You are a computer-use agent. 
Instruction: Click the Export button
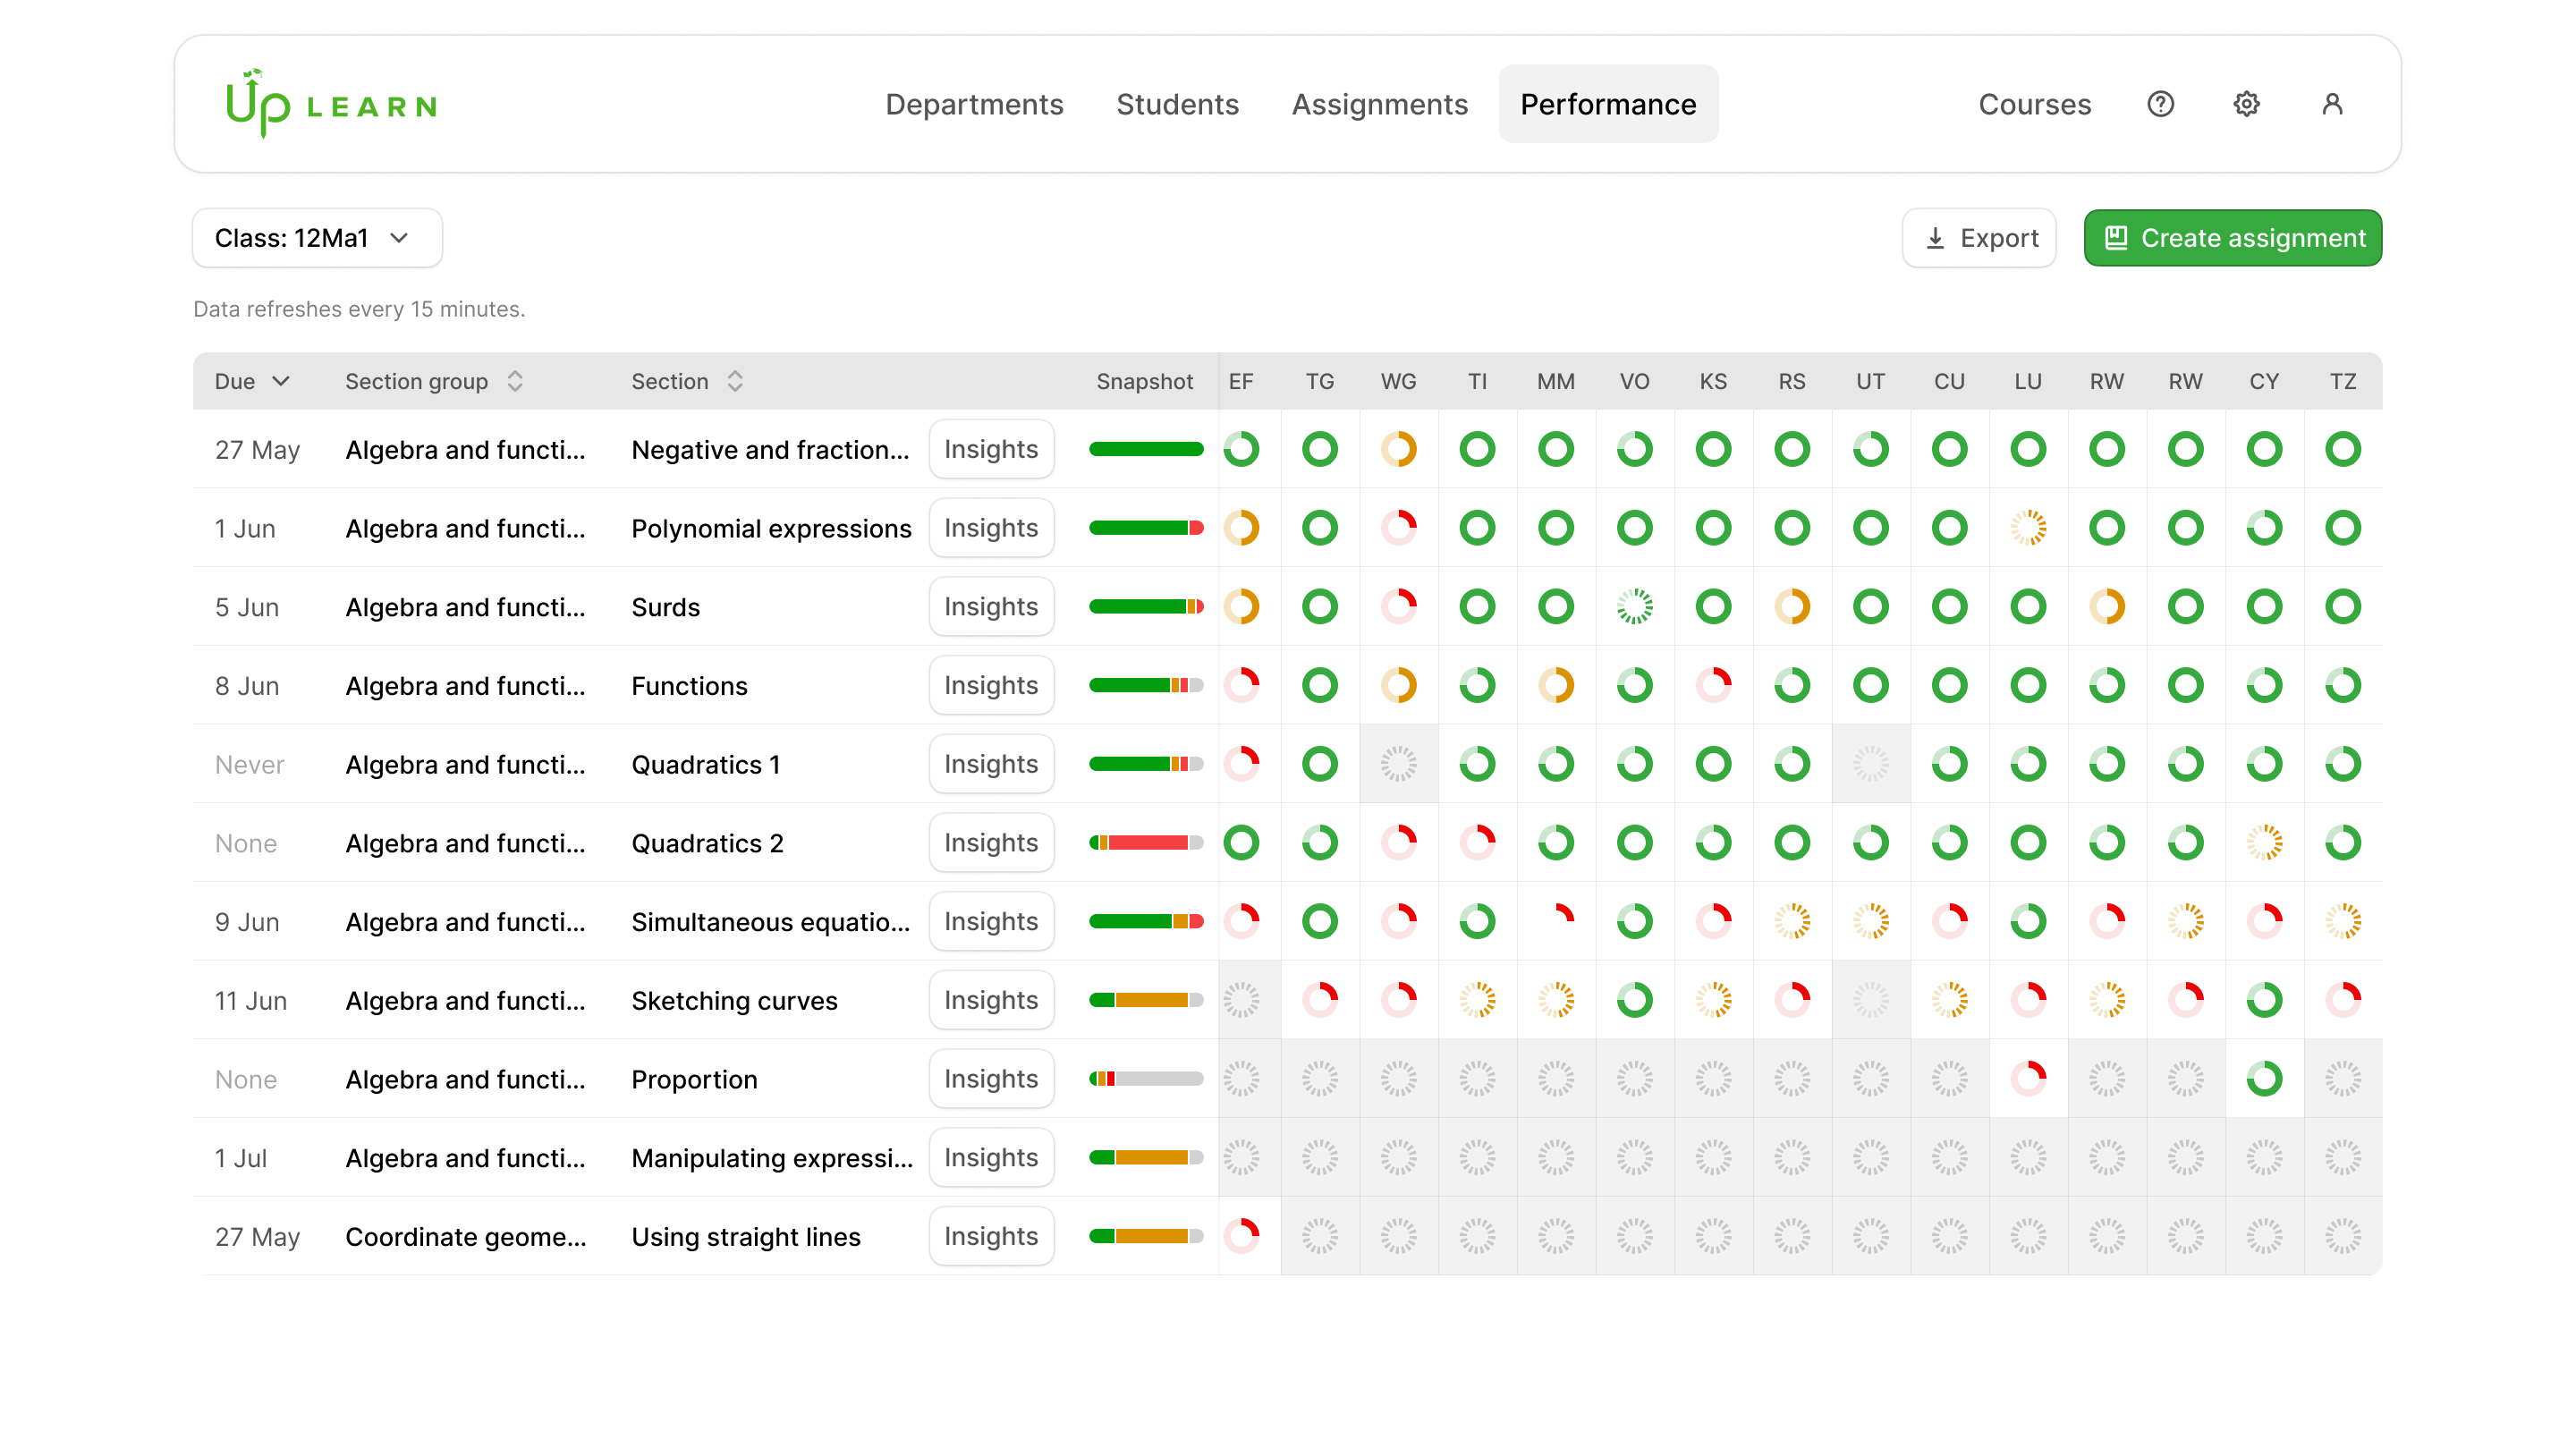click(x=1978, y=238)
